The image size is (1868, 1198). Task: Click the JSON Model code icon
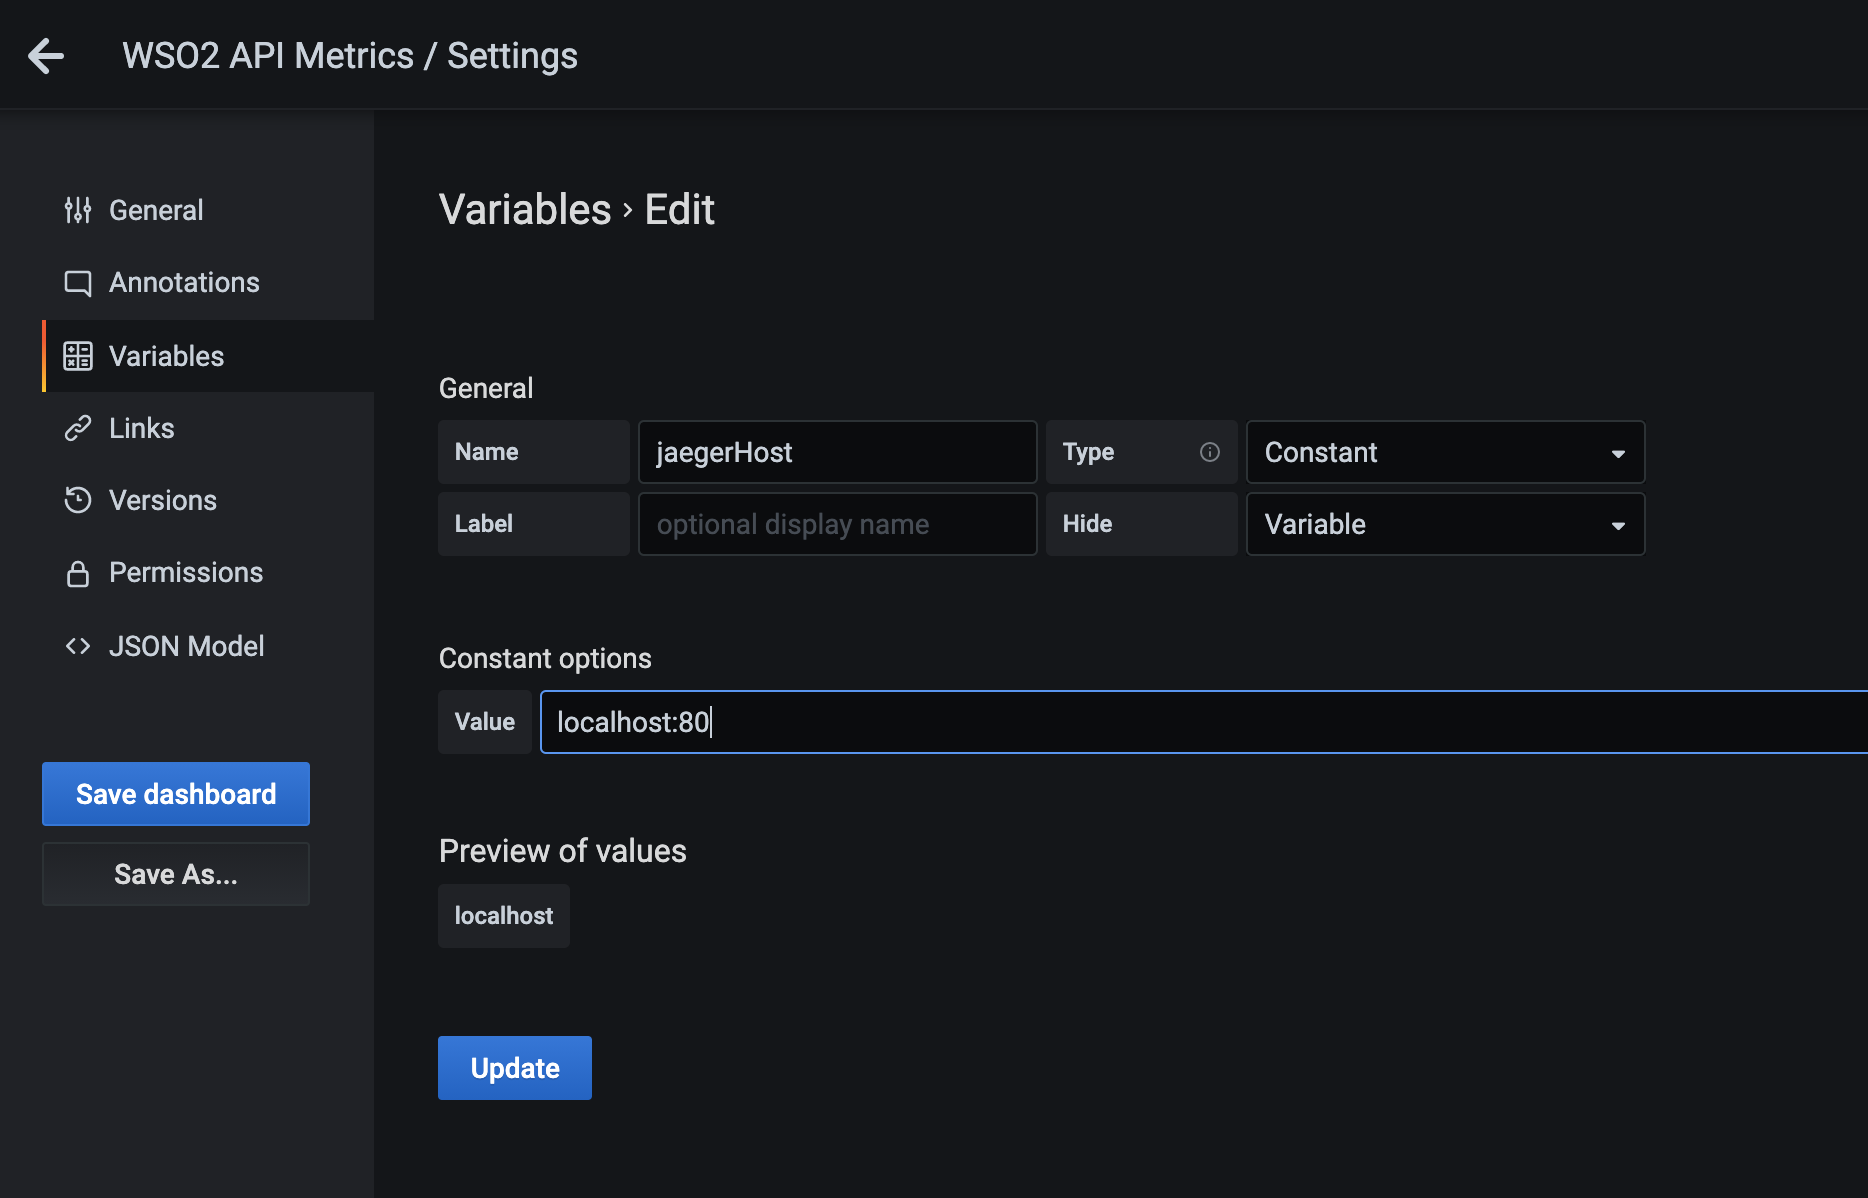pos(78,646)
